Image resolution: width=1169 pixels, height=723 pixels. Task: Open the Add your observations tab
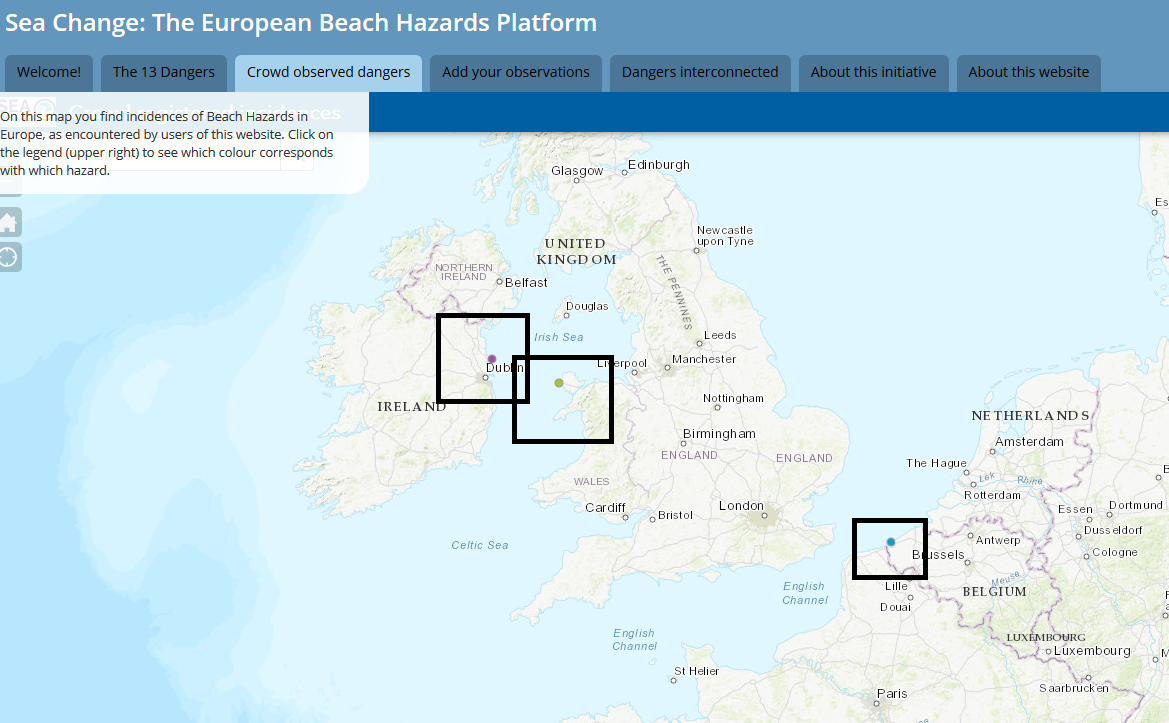[x=516, y=72]
